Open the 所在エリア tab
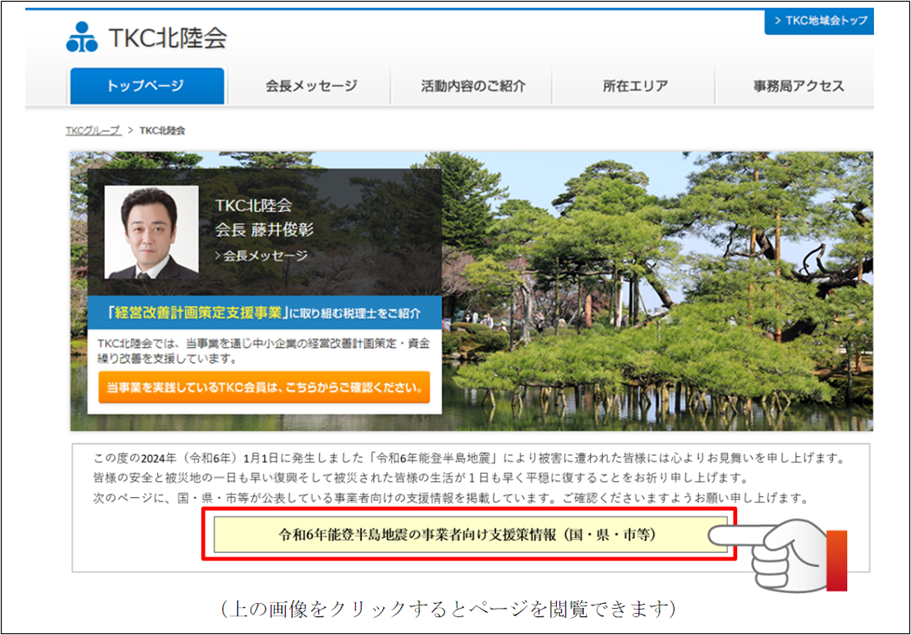Viewport: 911px width, 635px height. click(635, 86)
